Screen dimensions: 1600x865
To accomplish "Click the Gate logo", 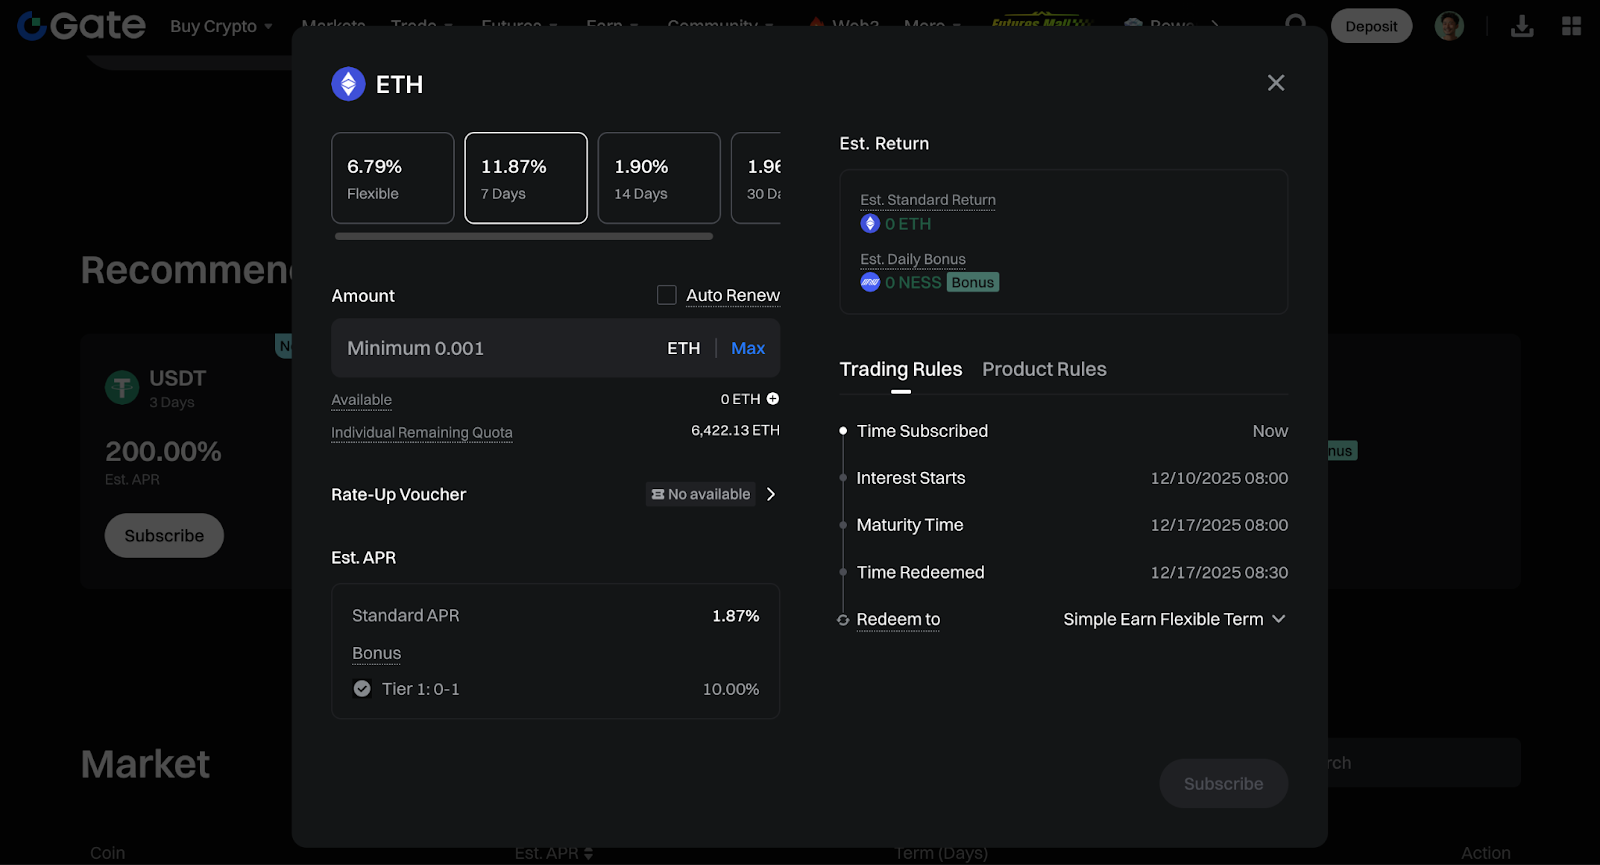I will click(82, 26).
